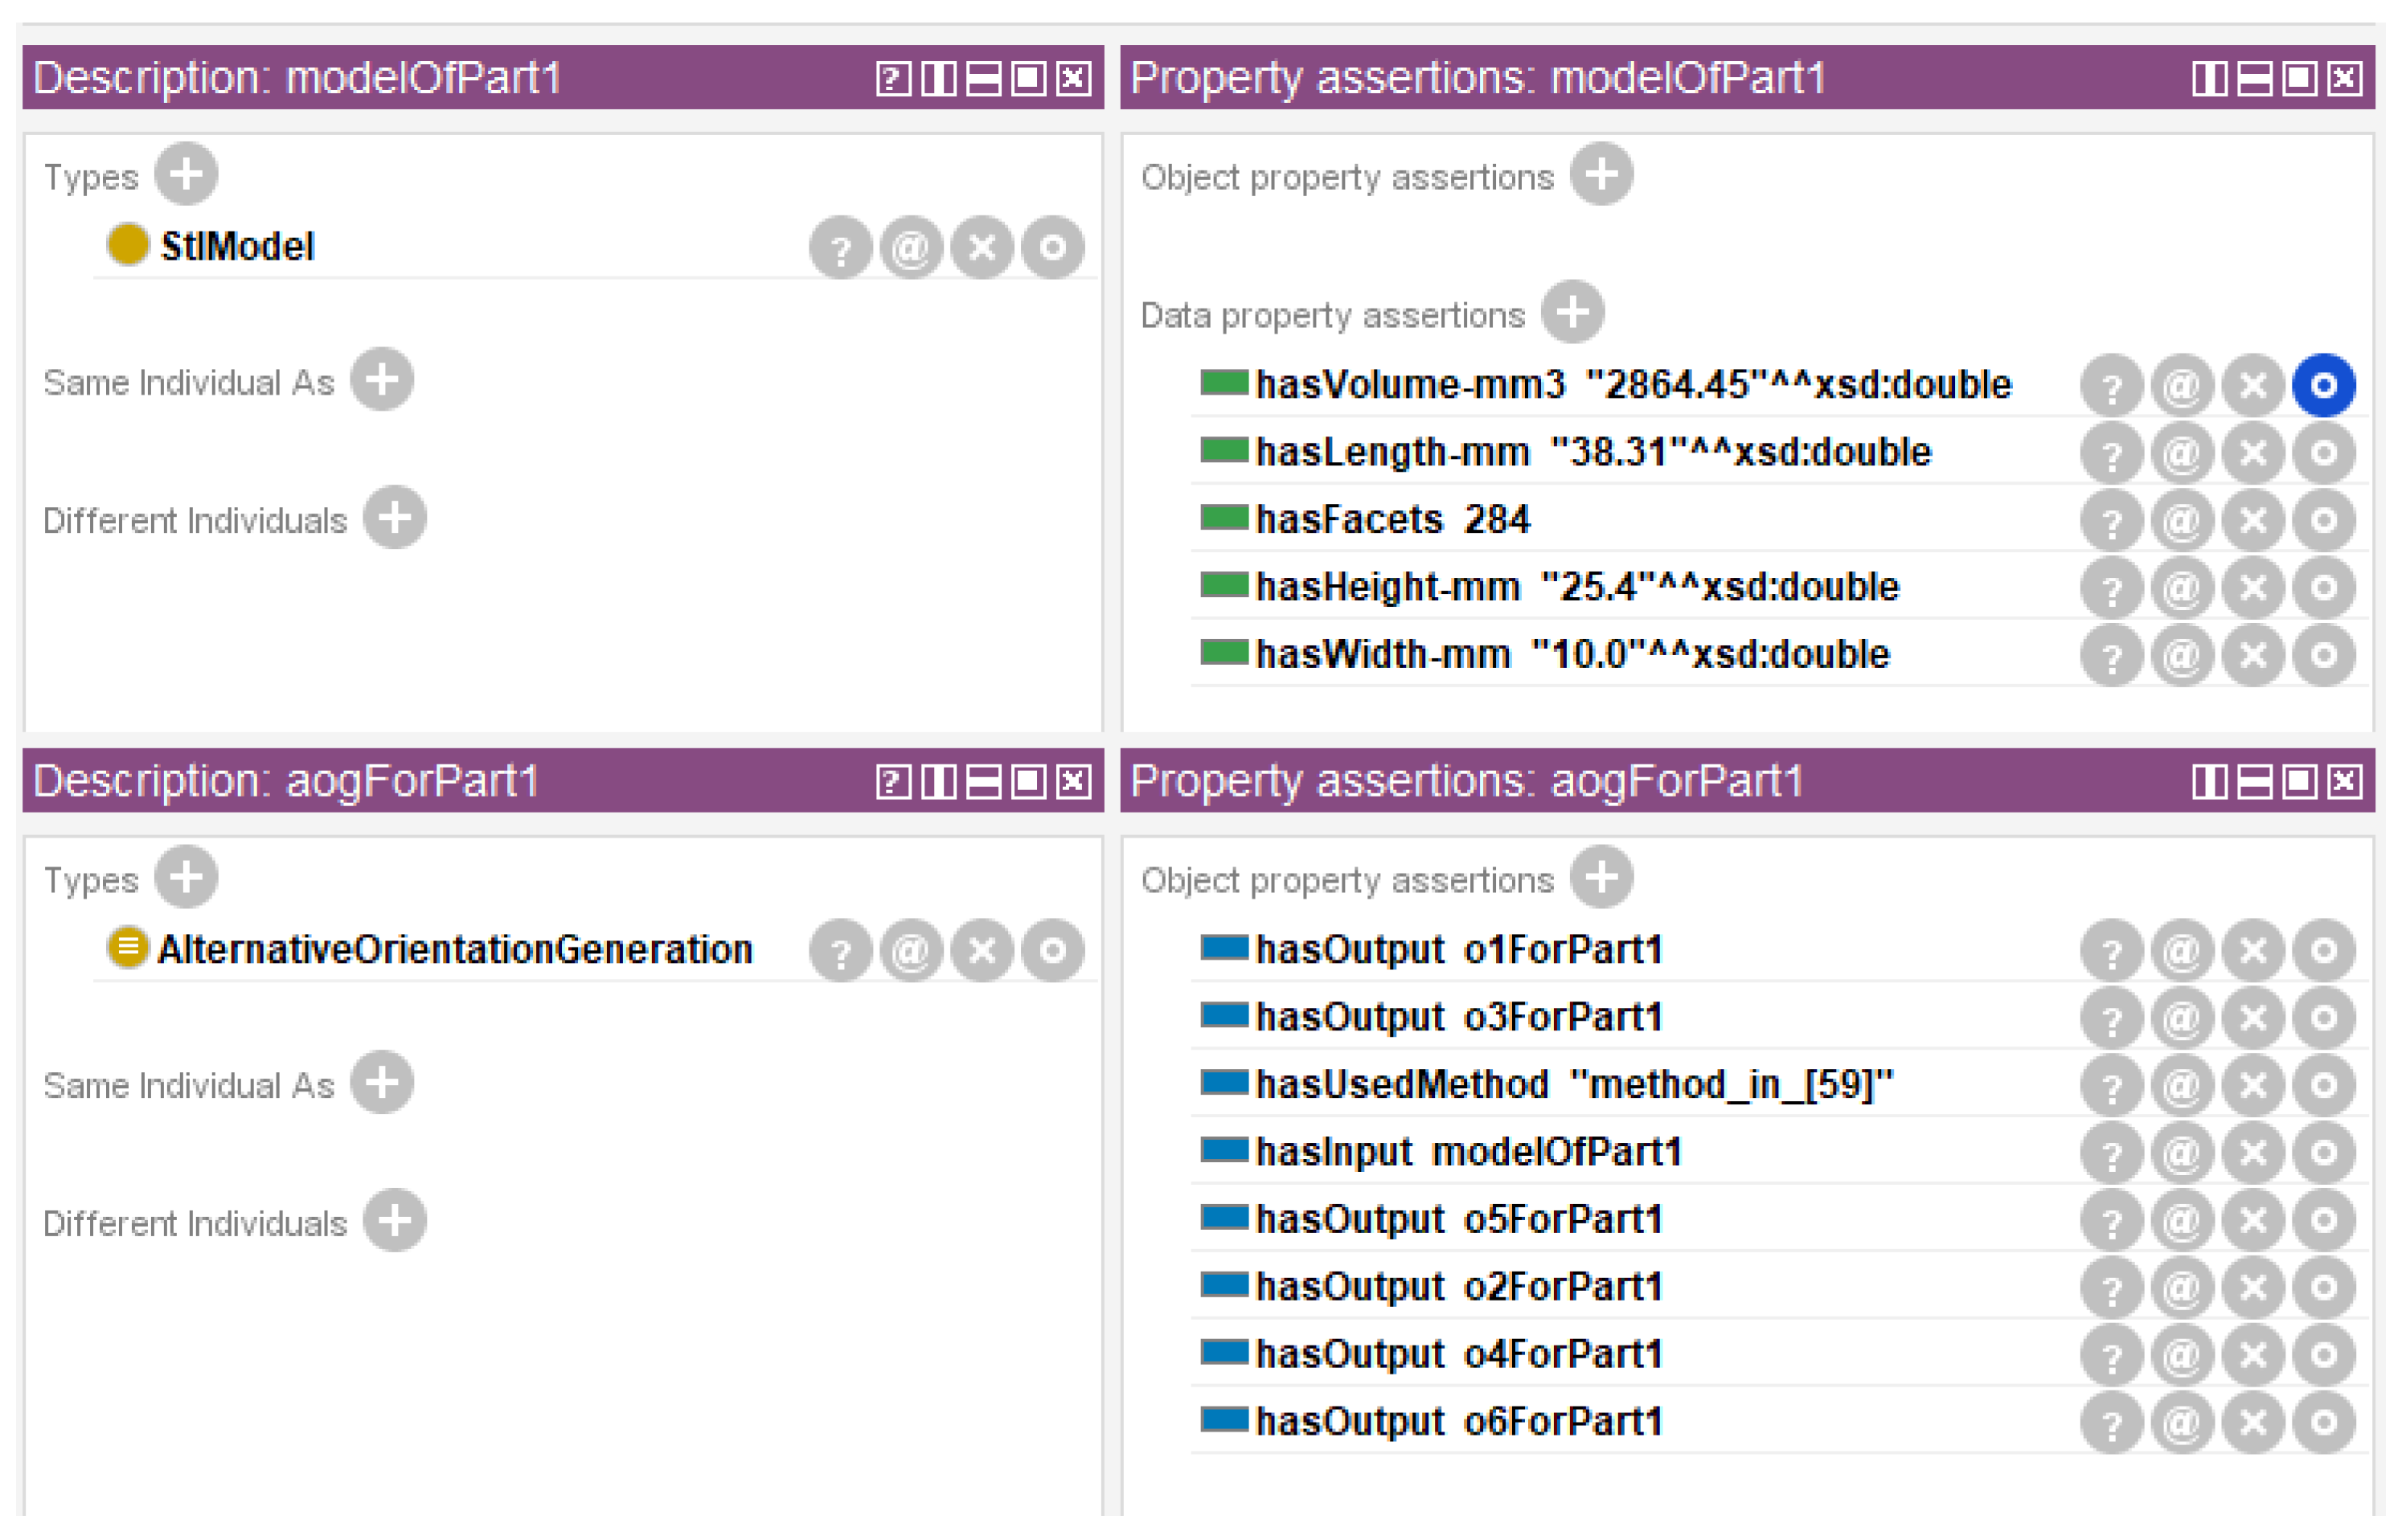This screenshot has height=1540, width=2406.
Task: Split the Description: modelOfPart1 panel vertically
Action: click(938, 78)
